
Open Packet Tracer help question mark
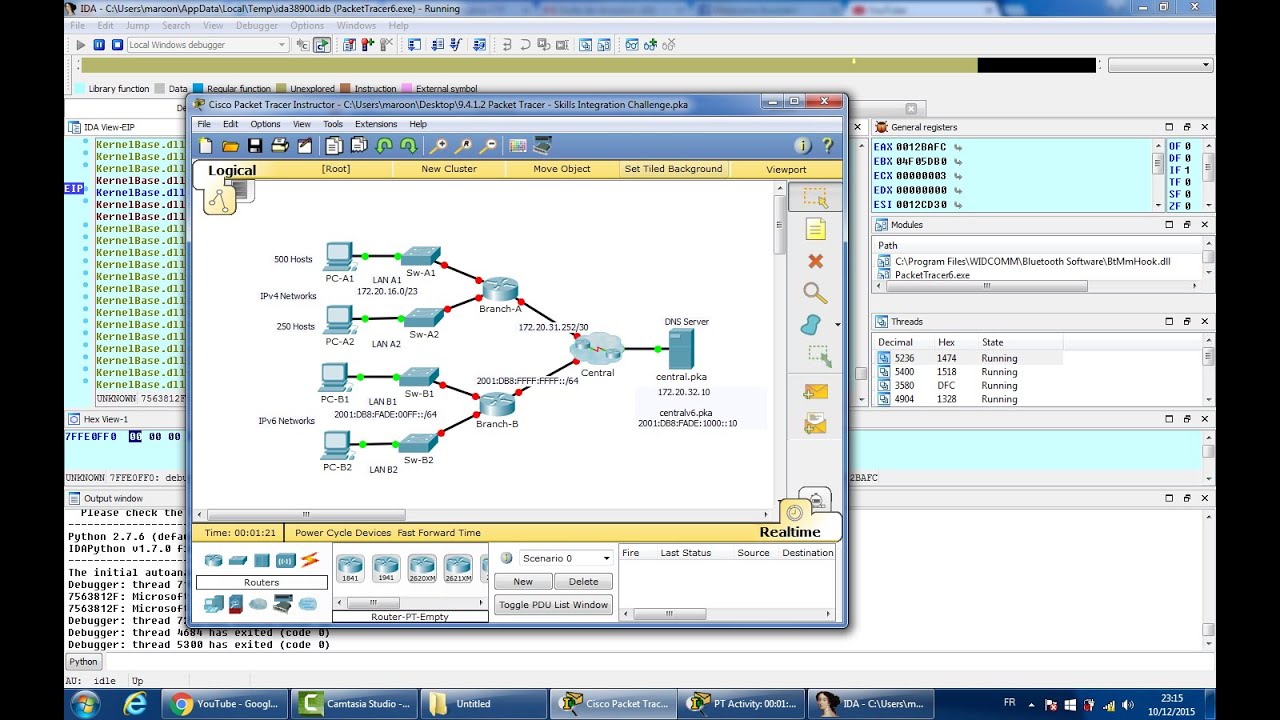click(x=827, y=146)
